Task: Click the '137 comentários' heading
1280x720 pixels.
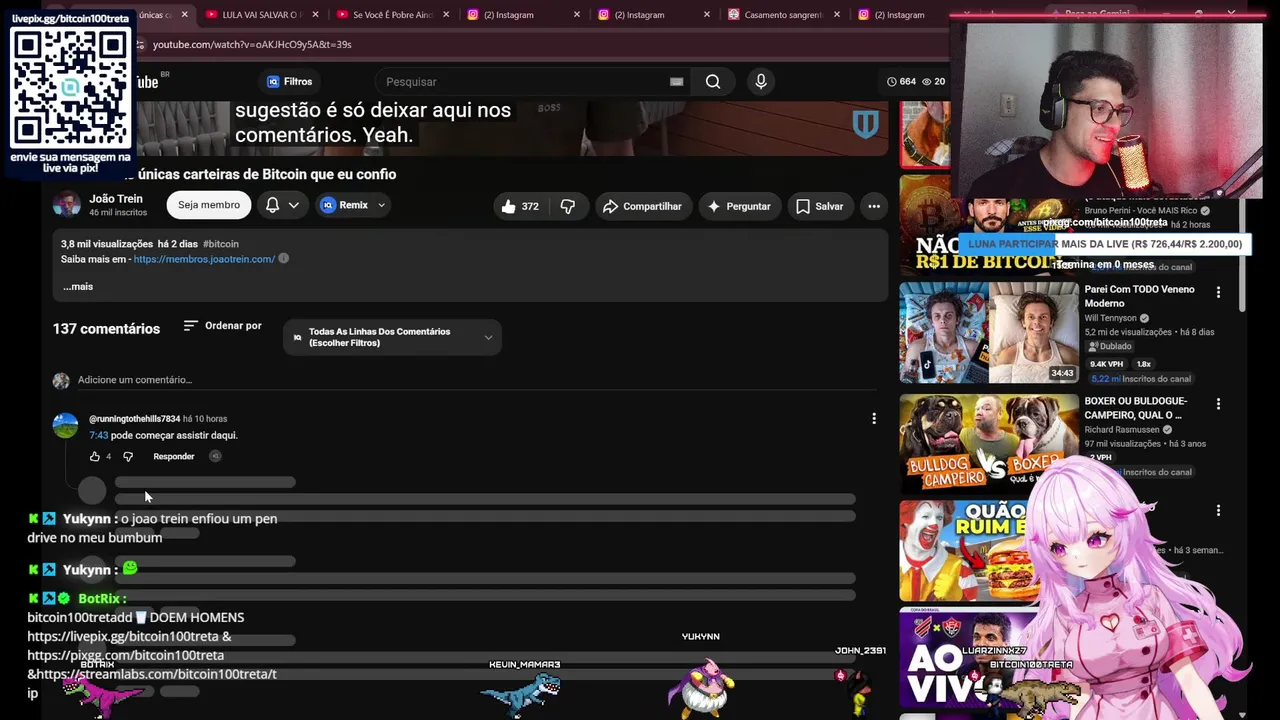Action: [106, 329]
